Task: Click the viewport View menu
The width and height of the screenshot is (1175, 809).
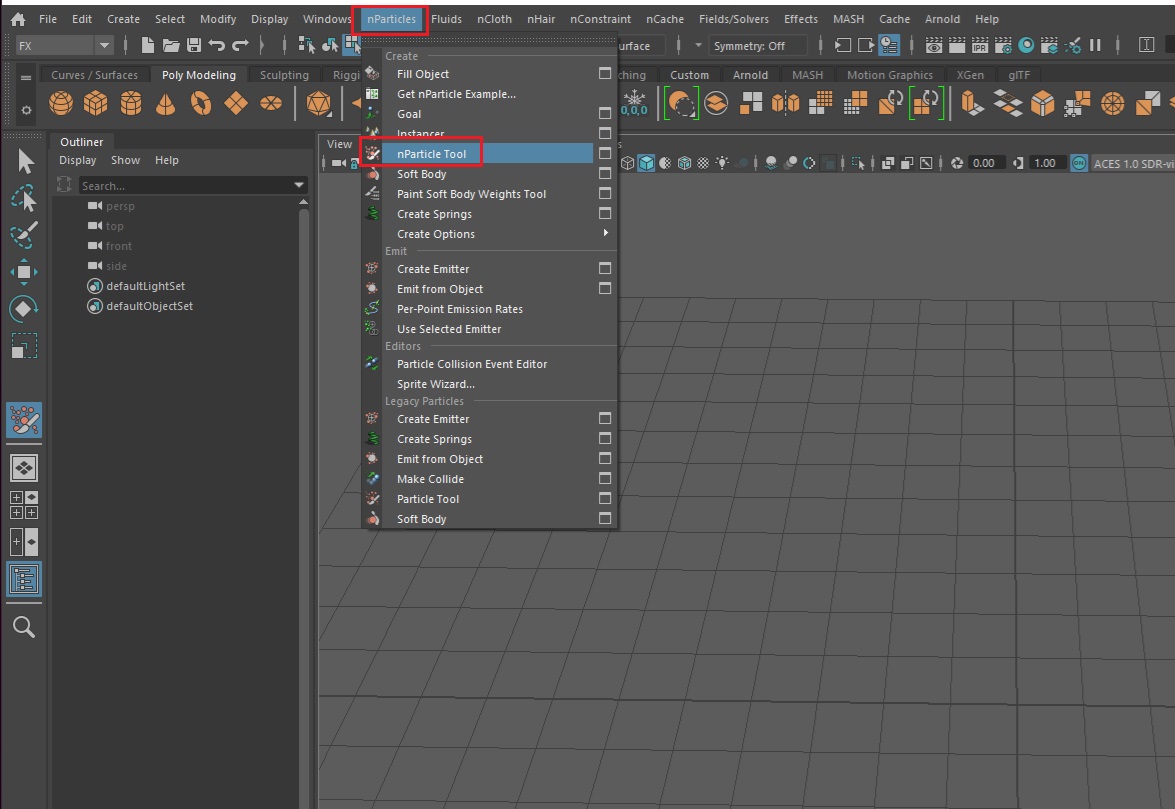Action: tap(339, 144)
